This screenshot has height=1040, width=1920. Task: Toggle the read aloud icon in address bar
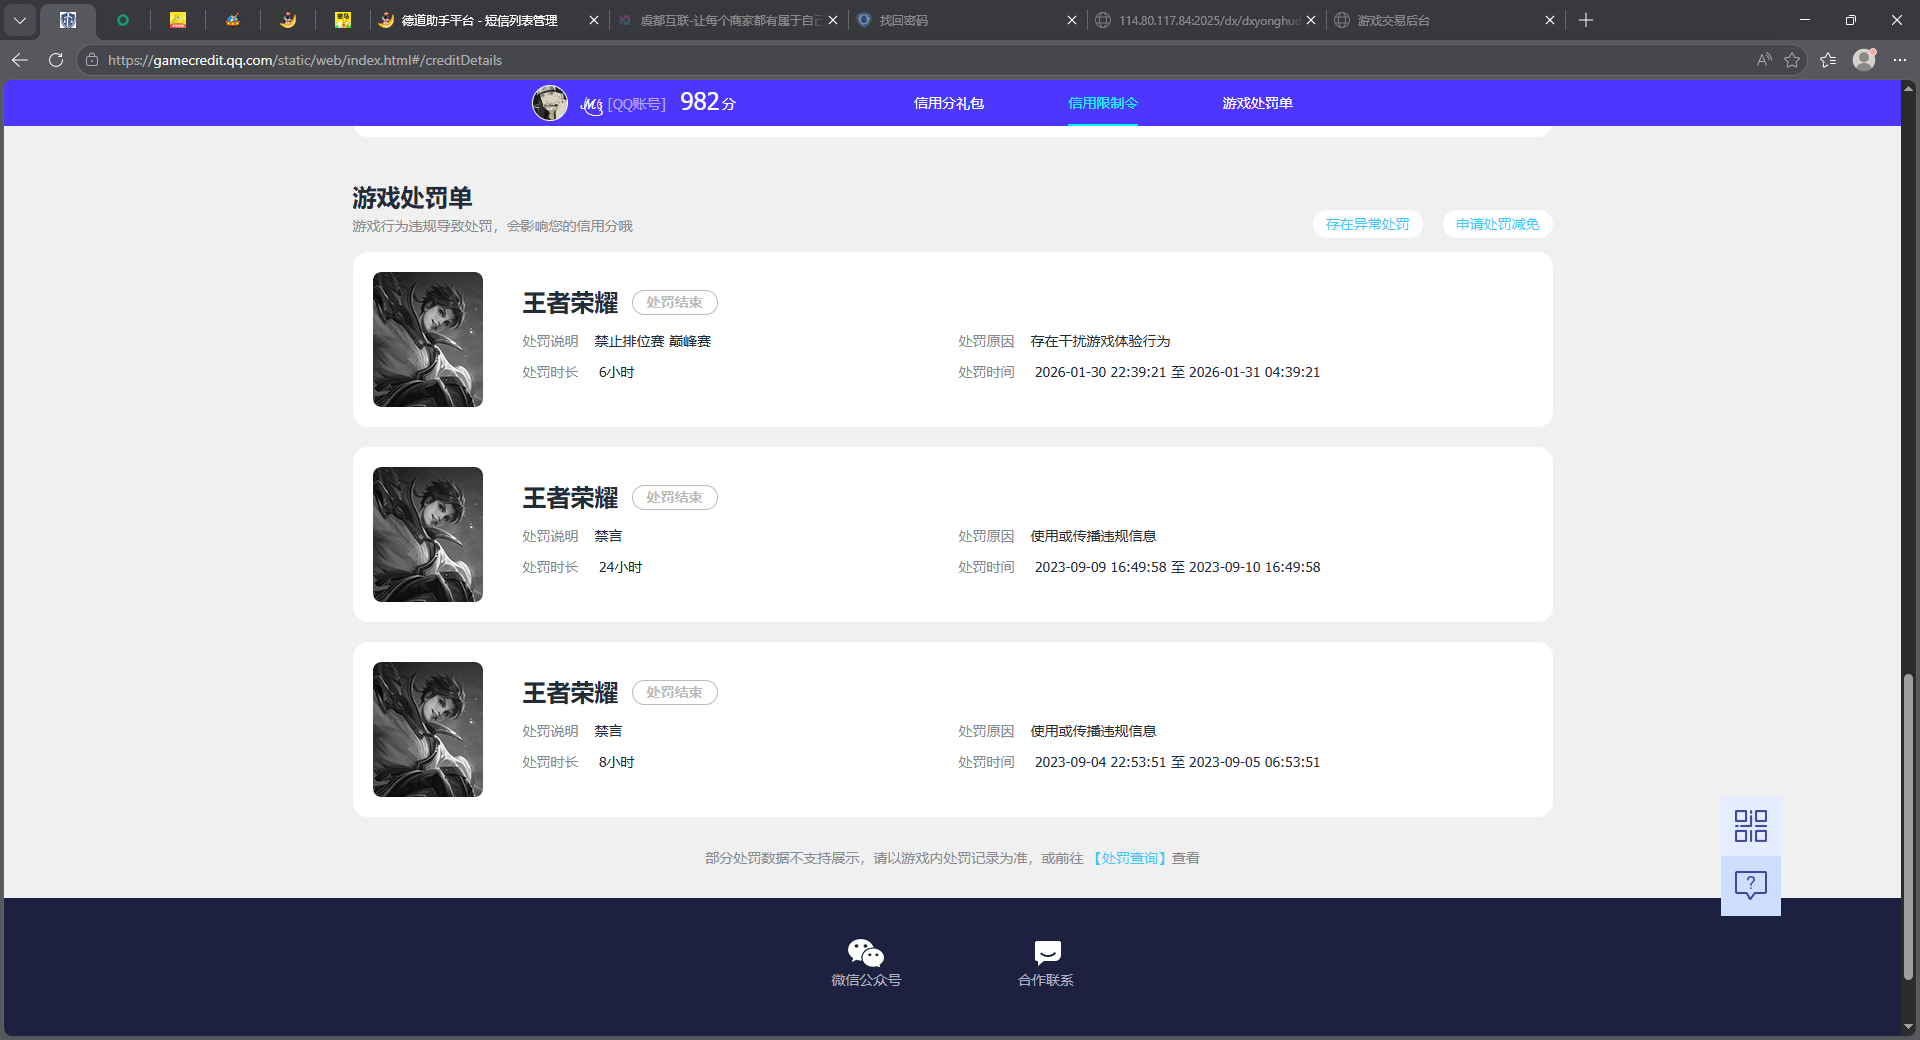(1764, 60)
